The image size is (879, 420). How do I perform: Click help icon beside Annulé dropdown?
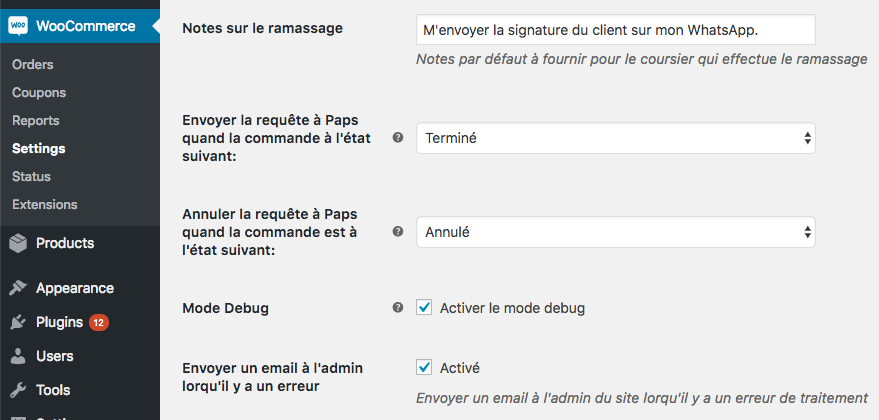pos(398,232)
